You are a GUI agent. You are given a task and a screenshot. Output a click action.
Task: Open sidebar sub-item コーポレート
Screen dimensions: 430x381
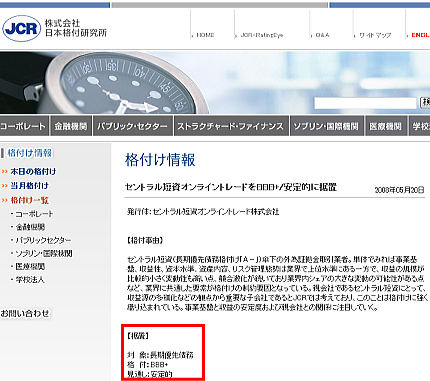point(34,214)
